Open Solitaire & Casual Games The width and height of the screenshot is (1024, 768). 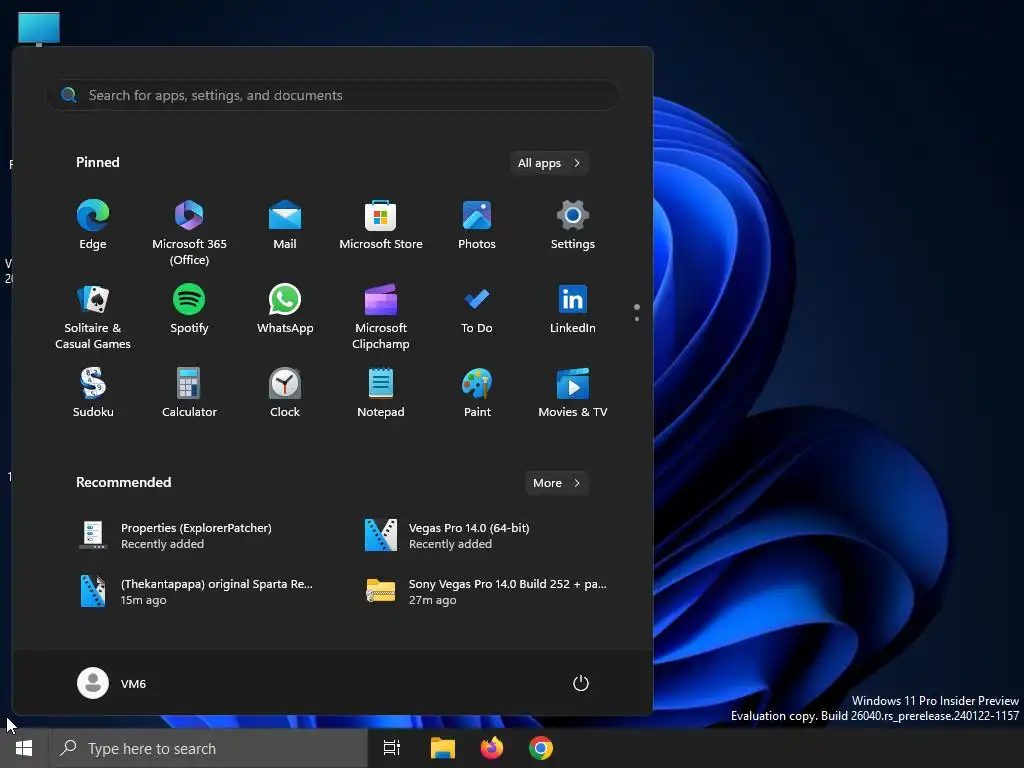(93, 317)
